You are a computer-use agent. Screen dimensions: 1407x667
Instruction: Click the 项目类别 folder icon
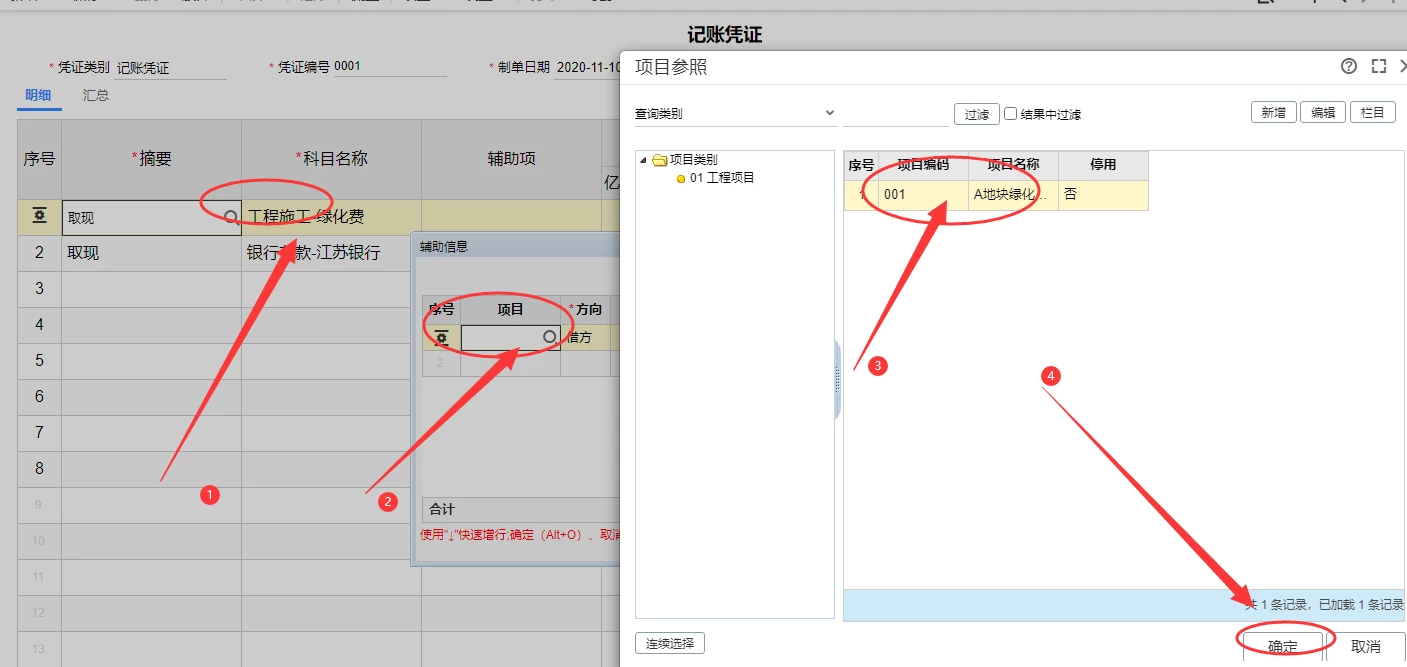click(659, 160)
